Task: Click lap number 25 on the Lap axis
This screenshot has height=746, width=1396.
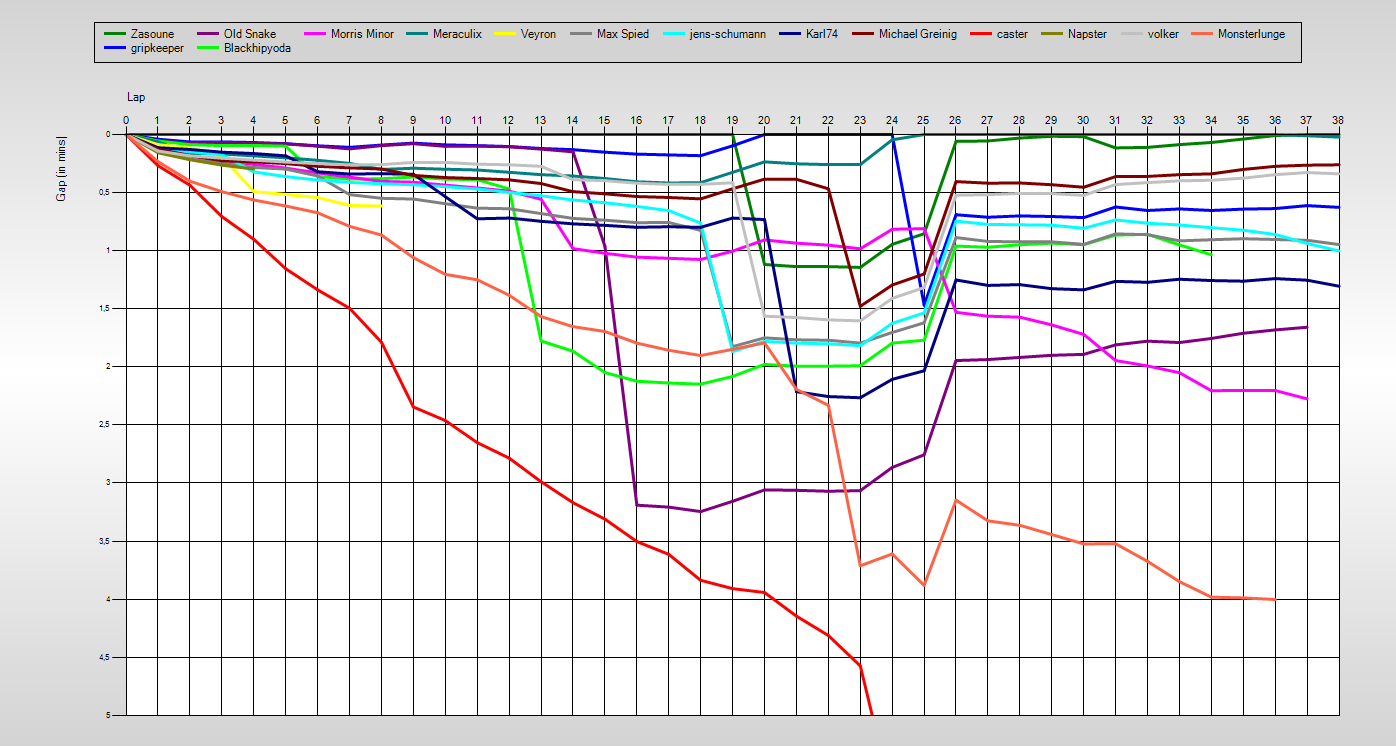Action: coord(924,120)
